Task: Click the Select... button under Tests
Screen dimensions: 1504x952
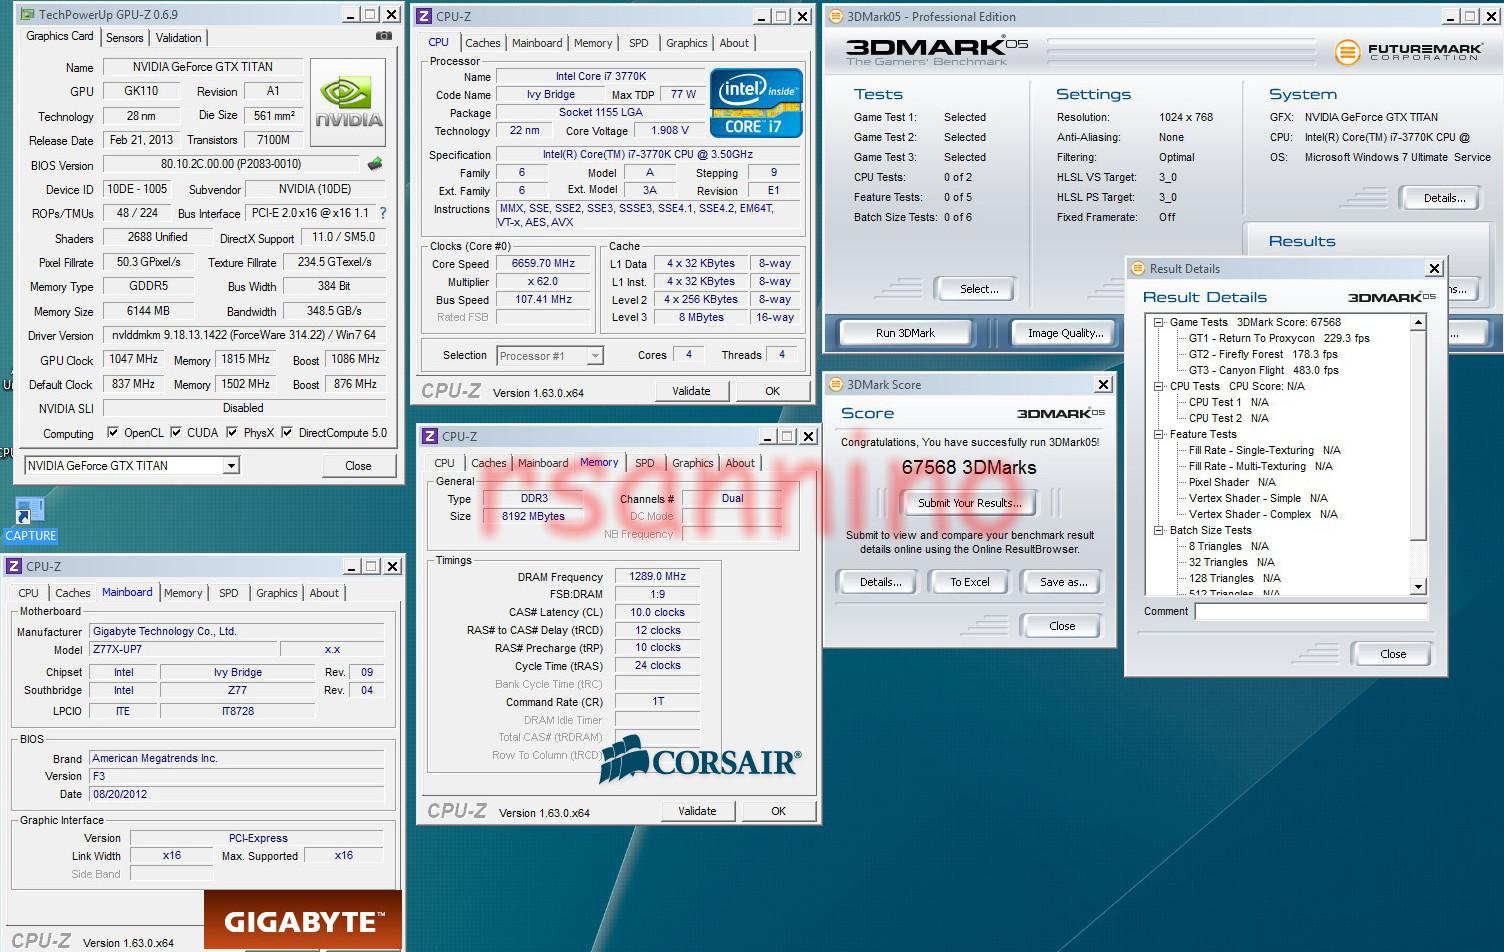Action: [x=979, y=289]
